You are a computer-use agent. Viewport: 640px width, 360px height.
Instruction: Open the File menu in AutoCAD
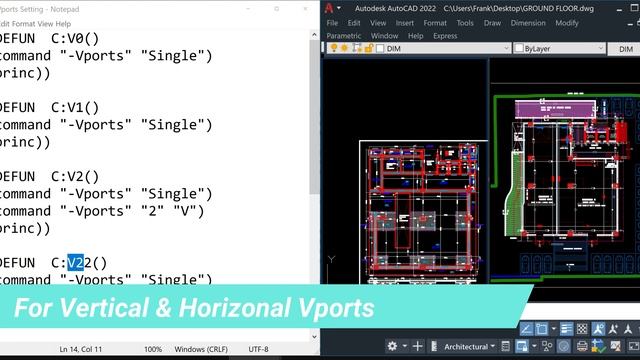point(332,23)
